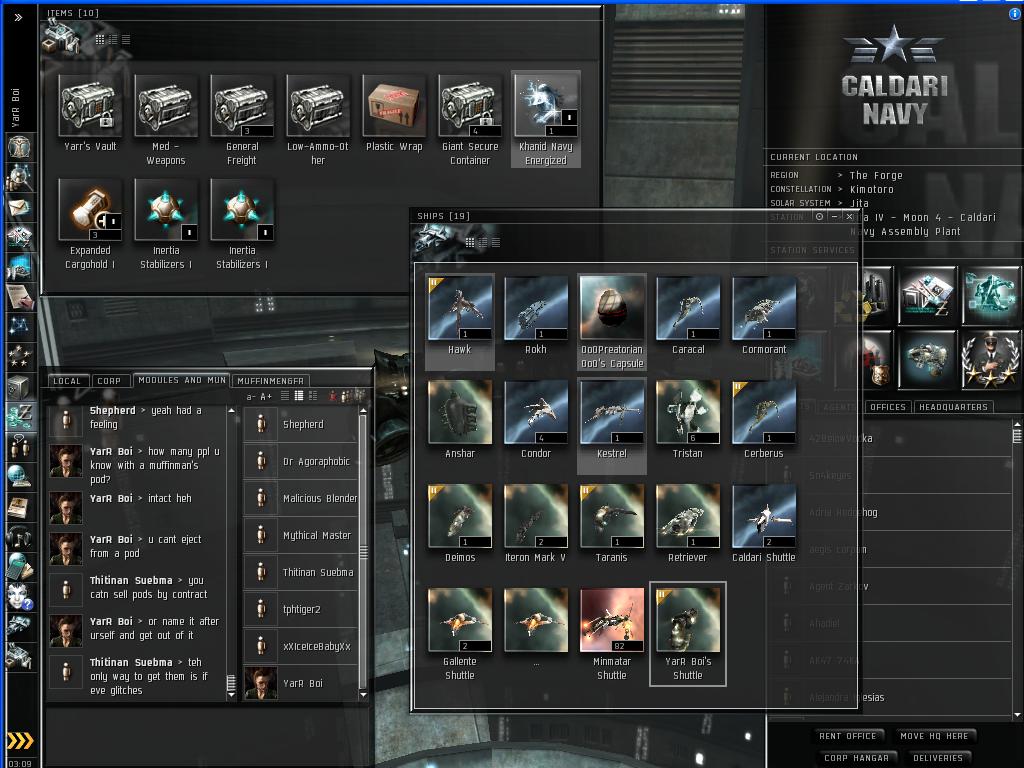This screenshot has height=768, width=1024.
Task: Open the journal book icon in sidebar
Action: point(20,506)
